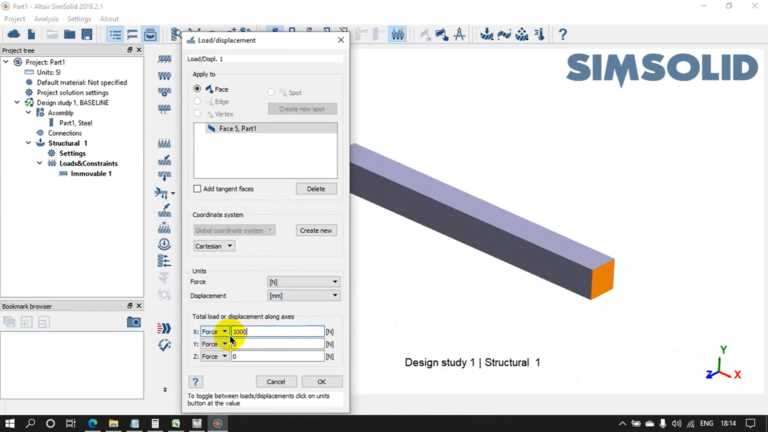Collapse the Design study 1, BASELINE node
The image size is (768, 432).
pyautogui.click(x=17, y=102)
